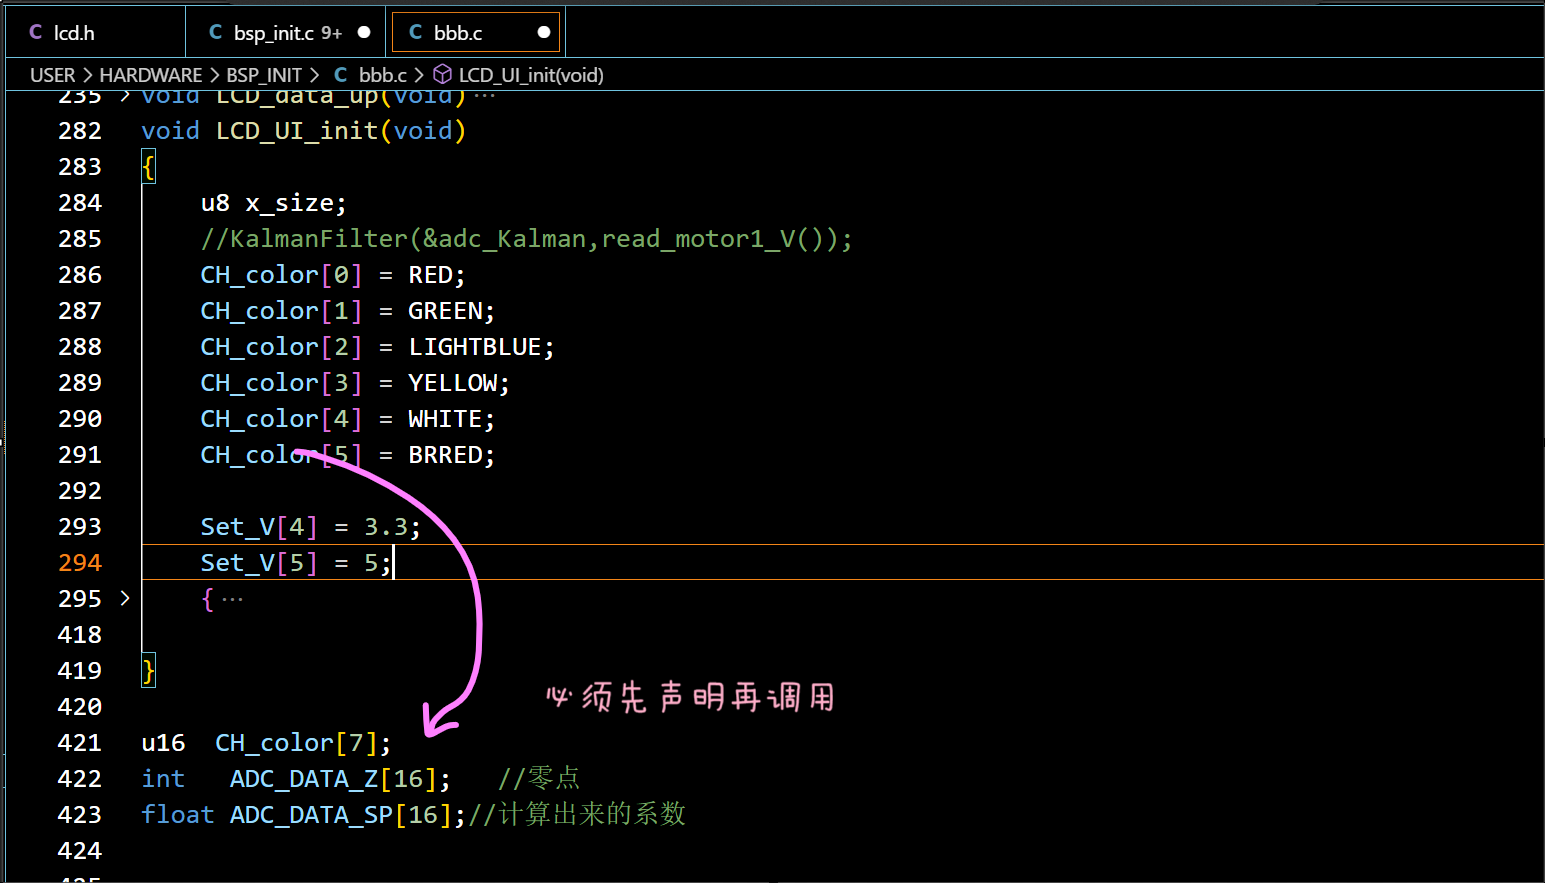Image resolution: width=1545 pixels, height=883 pixels.
Task: Click the C file icon on lcd.h tab
Action: click(x=36, y=33)
